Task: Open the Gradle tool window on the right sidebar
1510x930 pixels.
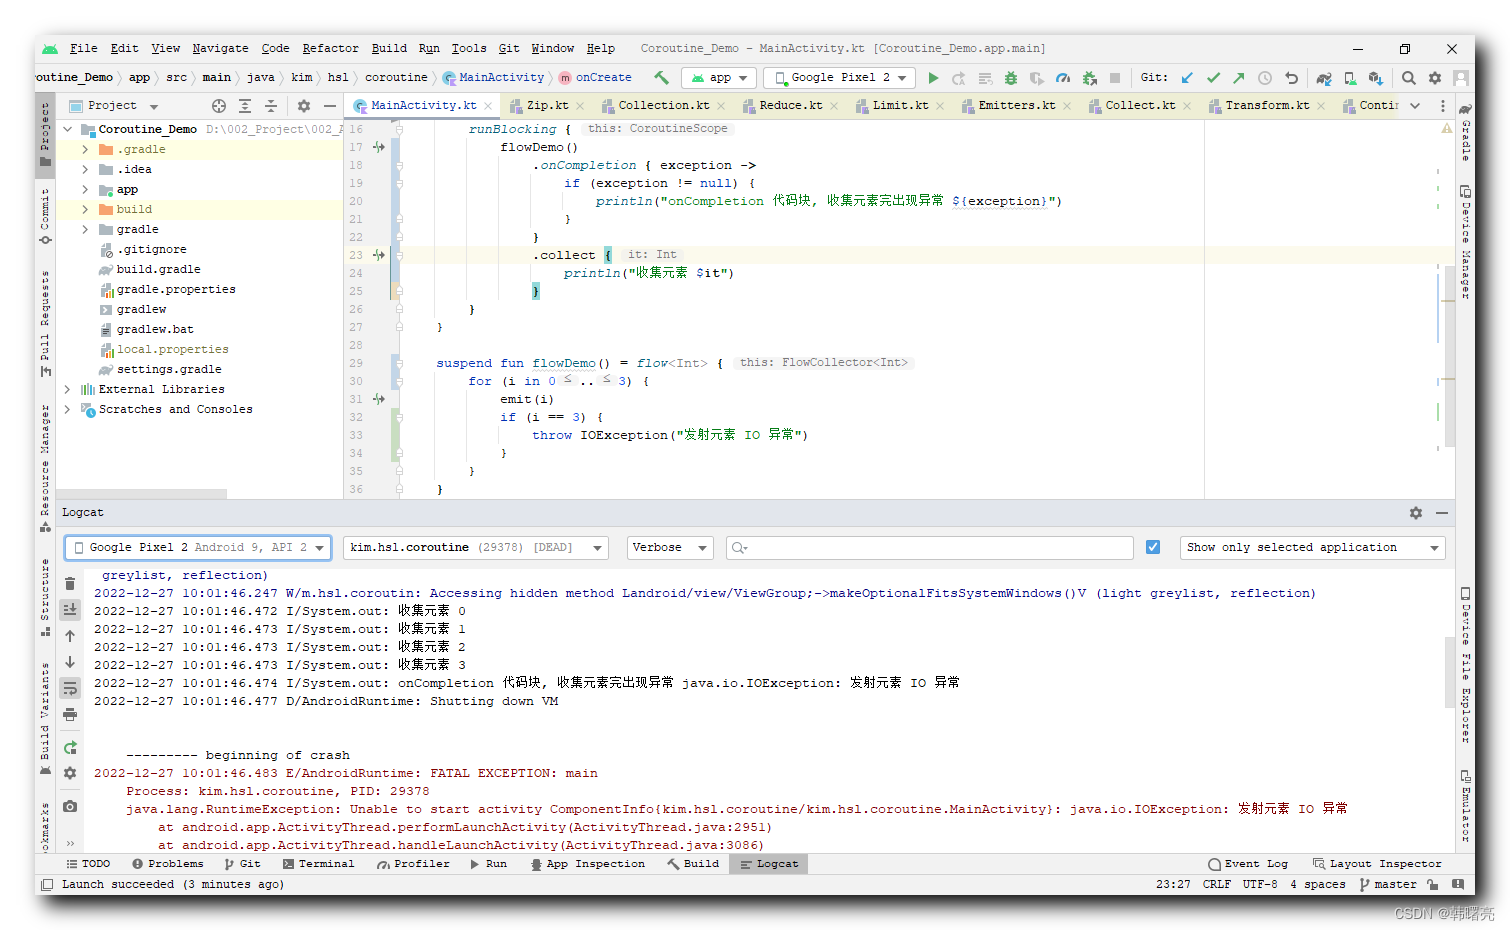Action: (1465, 130)
